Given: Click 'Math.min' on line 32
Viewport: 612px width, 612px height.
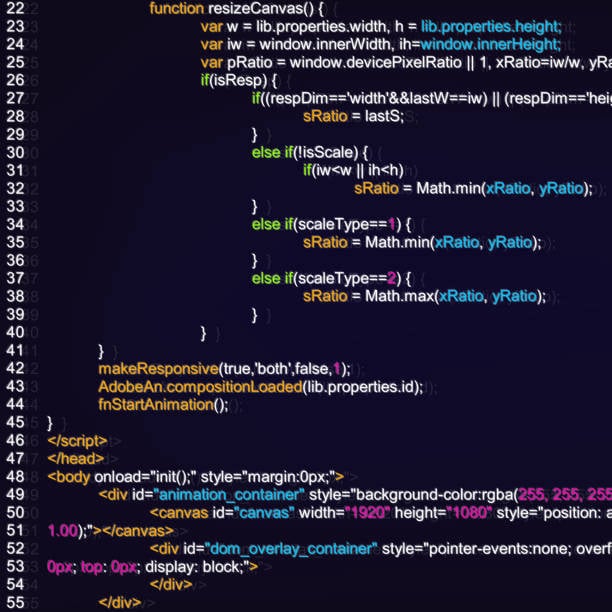Looking at the screenshot, I should [x=449, y=189].
